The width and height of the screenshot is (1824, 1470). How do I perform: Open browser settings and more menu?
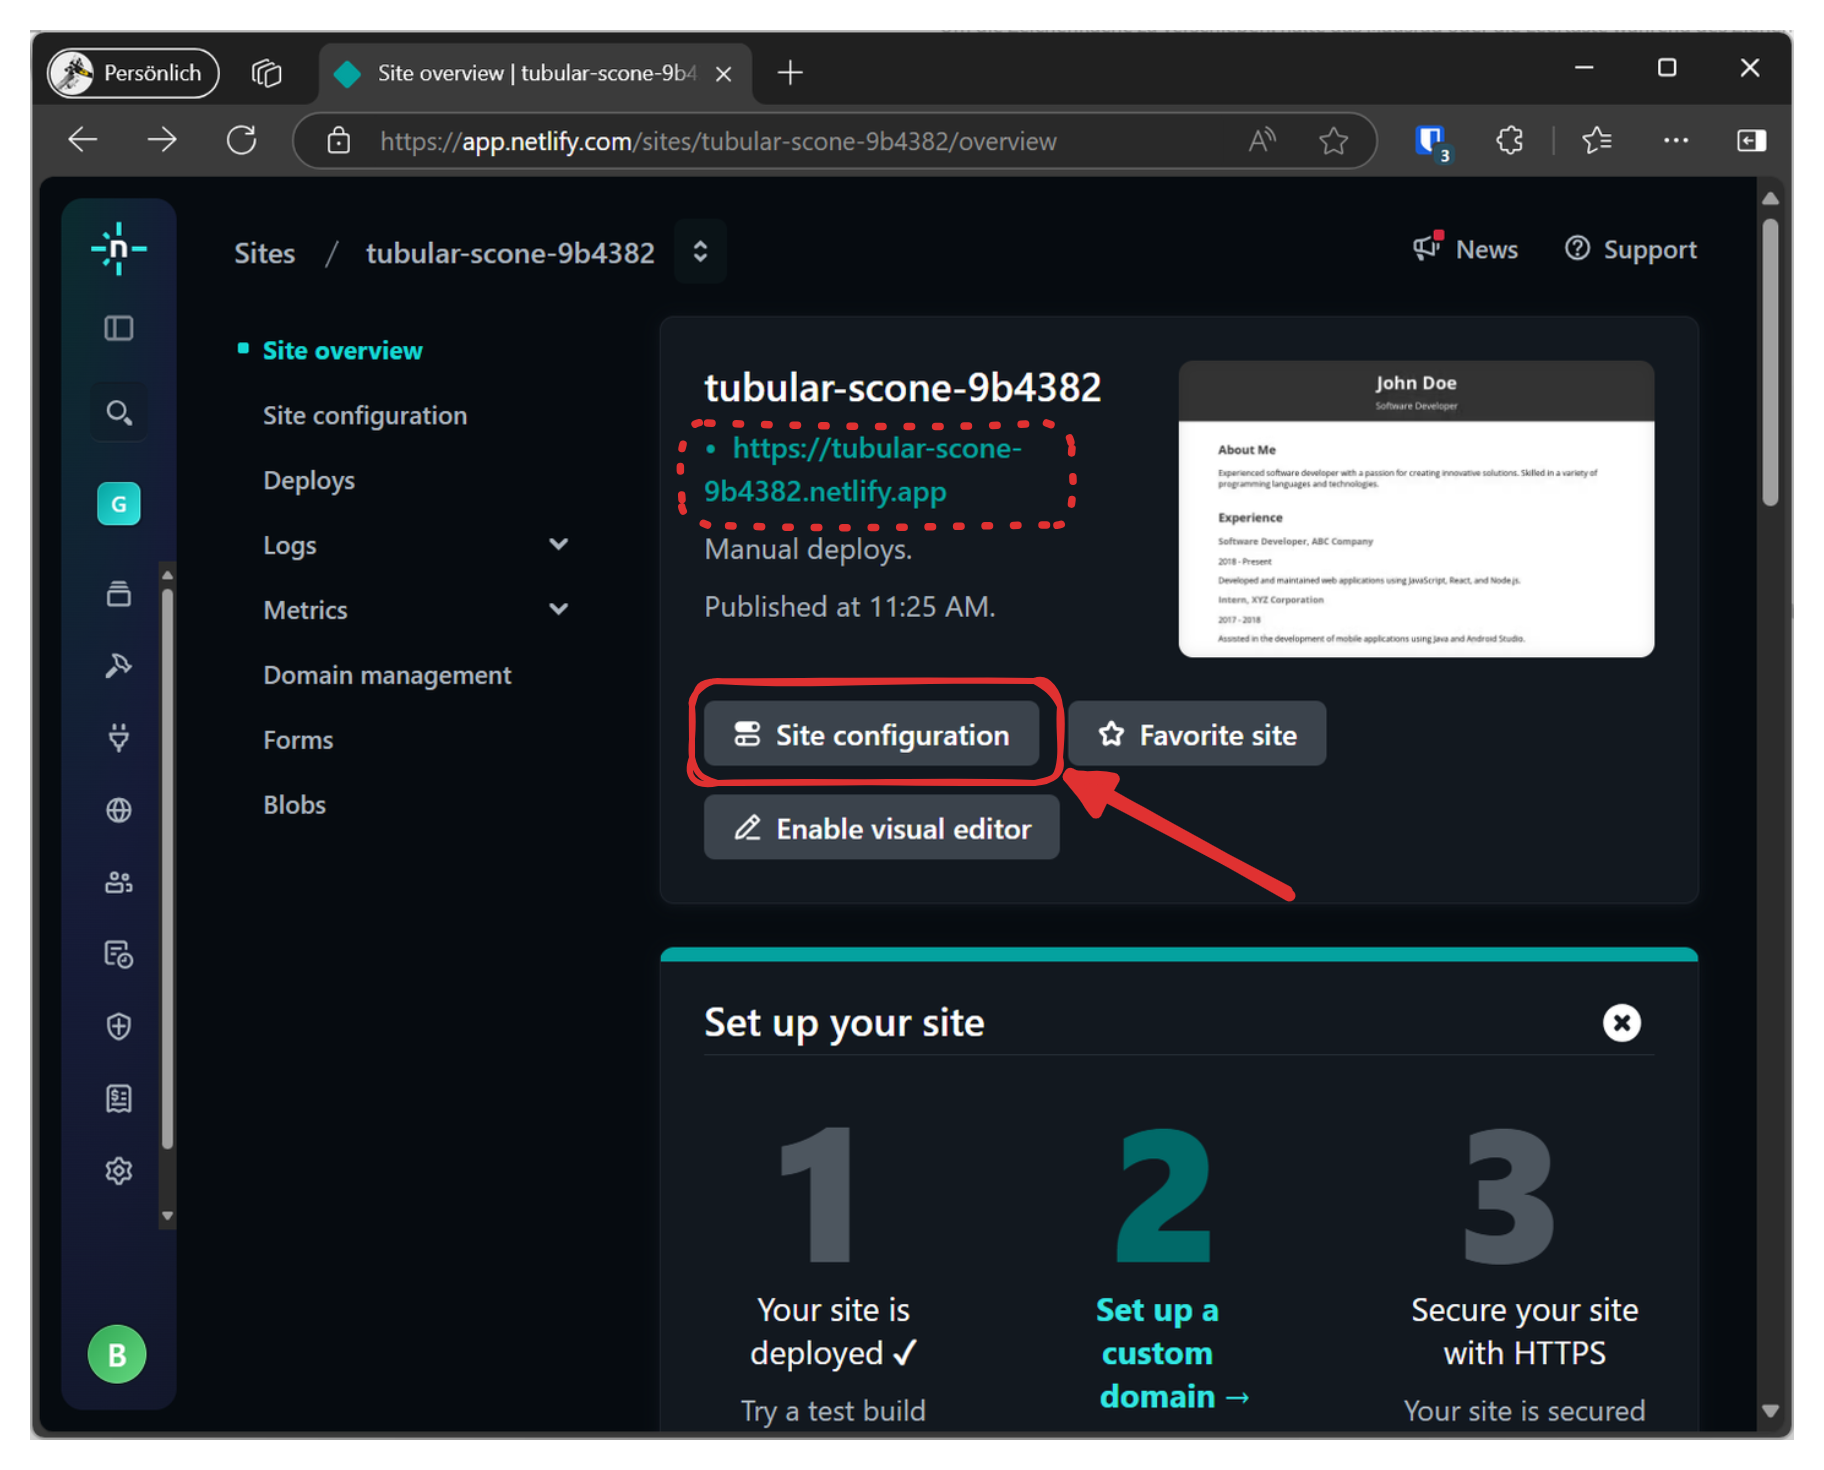tap(1676, 141)
